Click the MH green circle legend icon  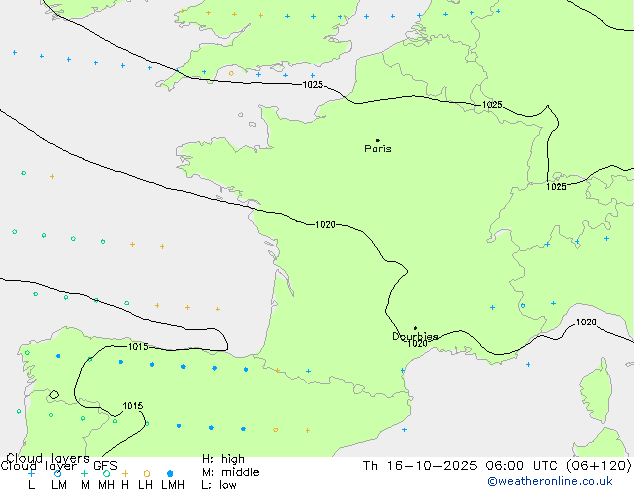[x=106, y=473]
